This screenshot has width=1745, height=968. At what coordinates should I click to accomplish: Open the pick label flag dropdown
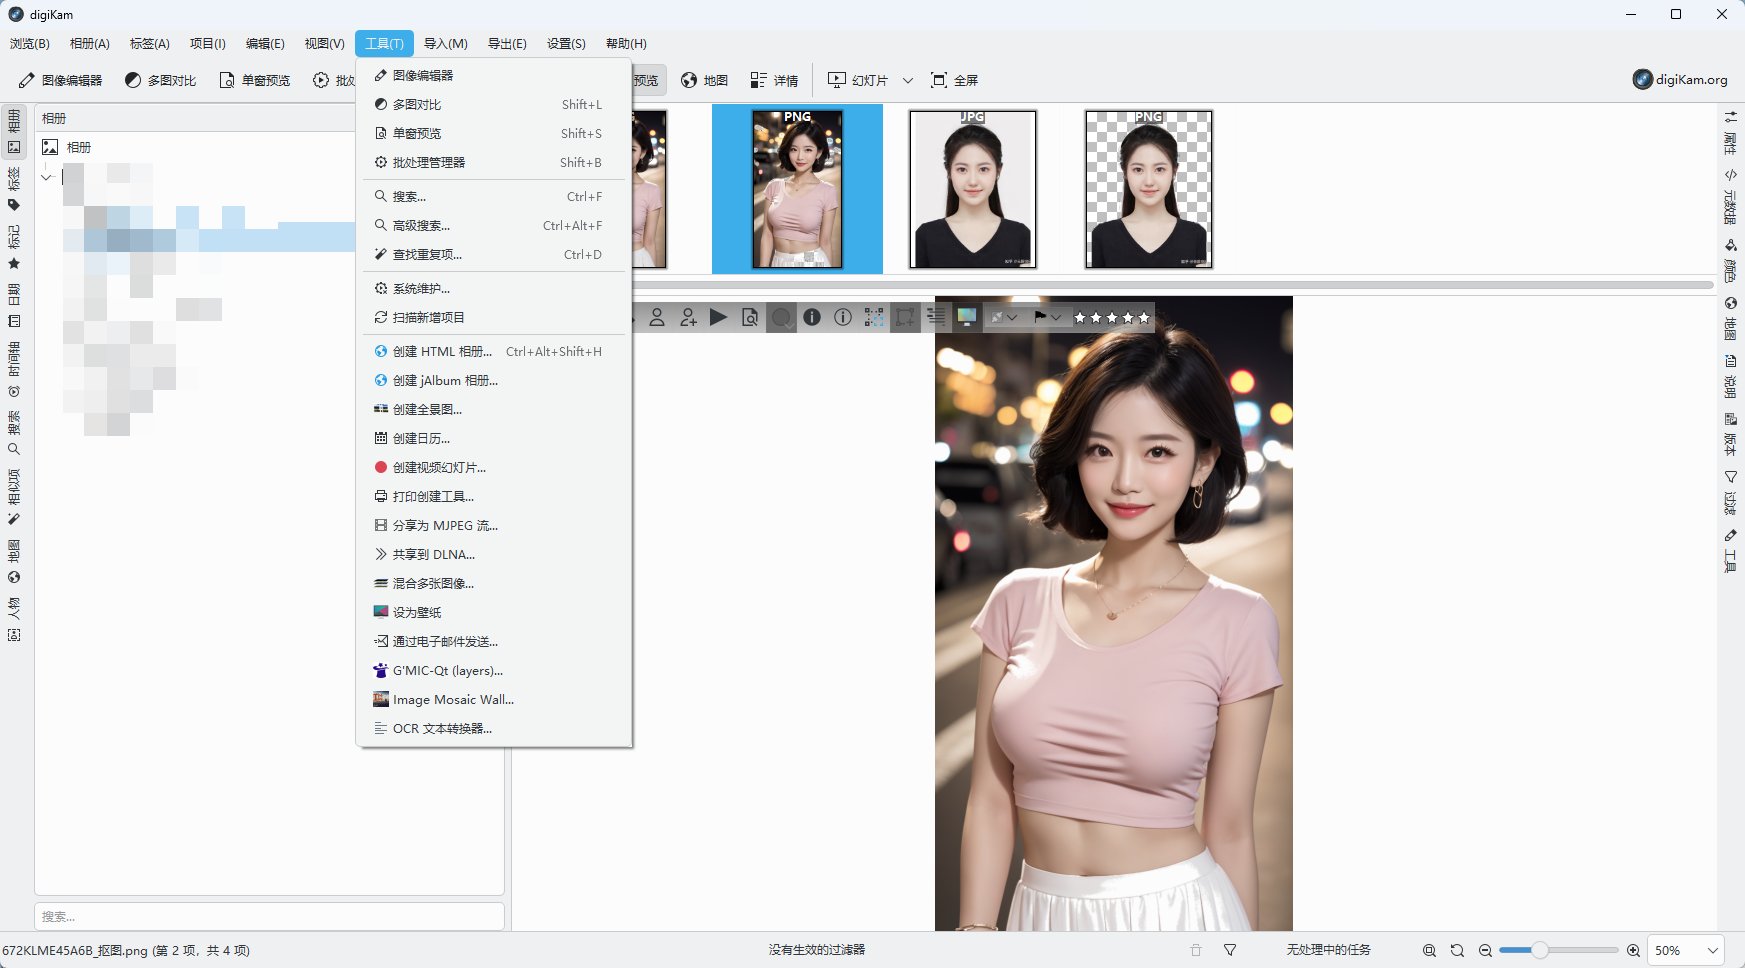[x=1048, y=317]
